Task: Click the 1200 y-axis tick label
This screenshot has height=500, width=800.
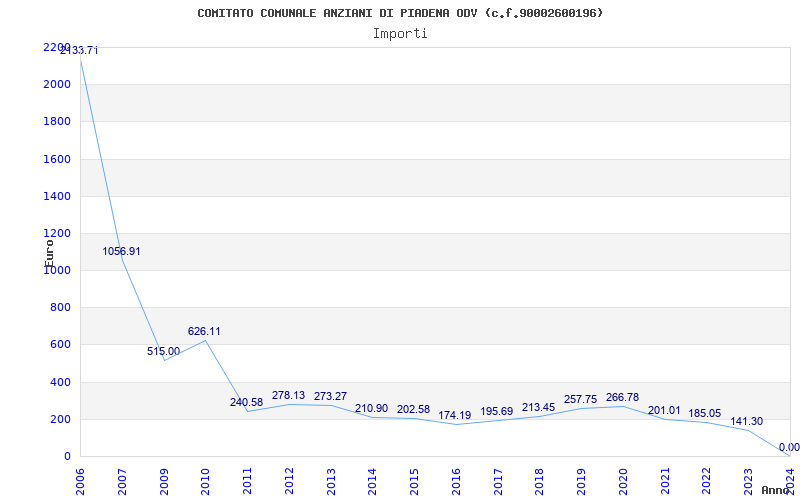Action: click(x=57, y=233)
